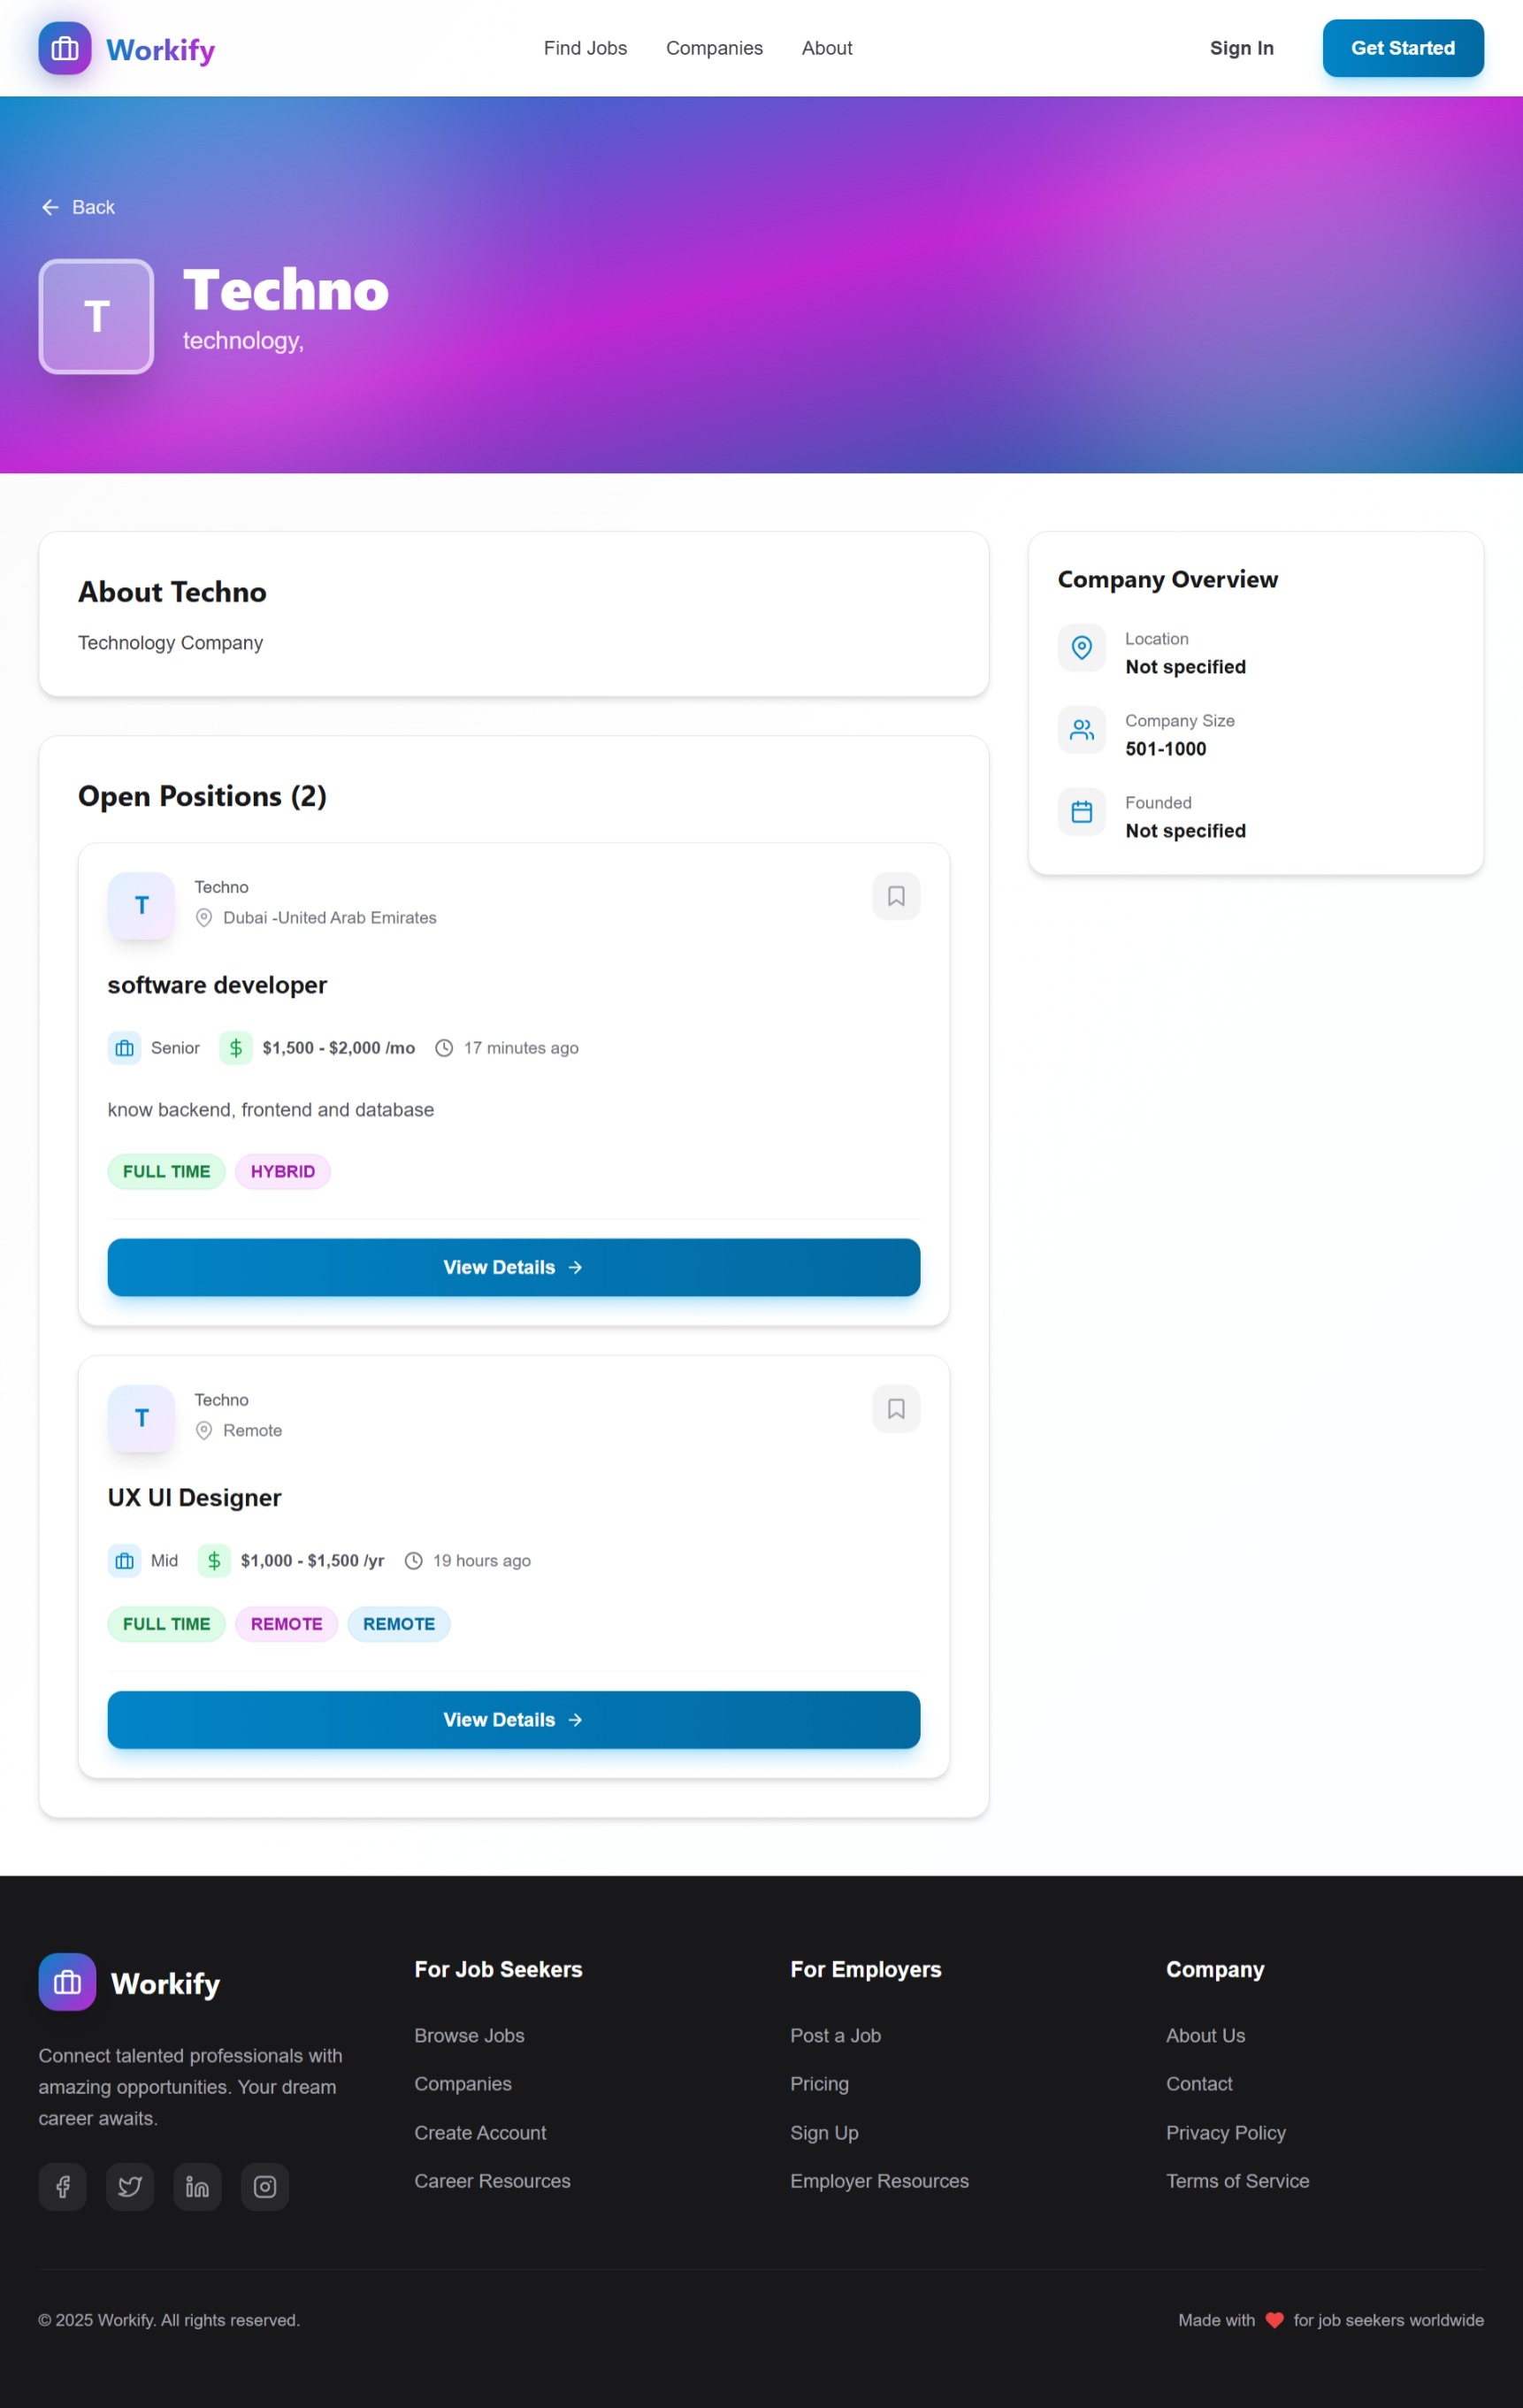Navigate to Companies in the top navigation
Viewport: 1523px width, 2408px height.
[714, 48]
